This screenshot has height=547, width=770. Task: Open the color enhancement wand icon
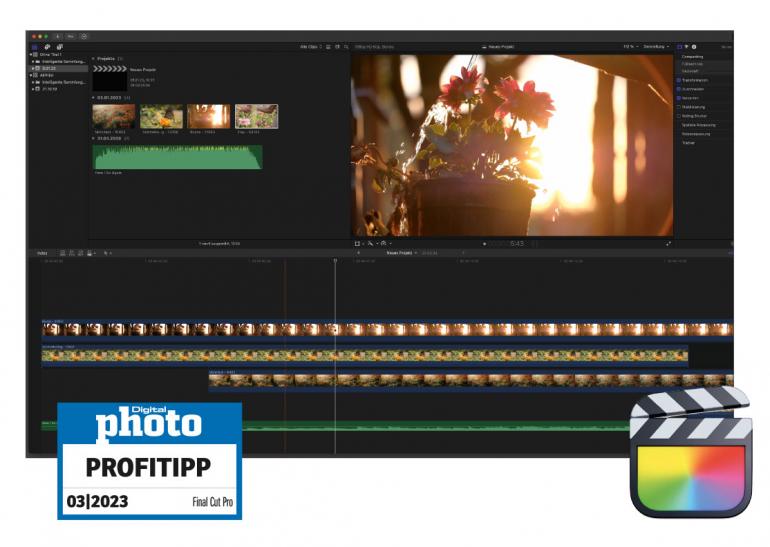tap(371, 244)
